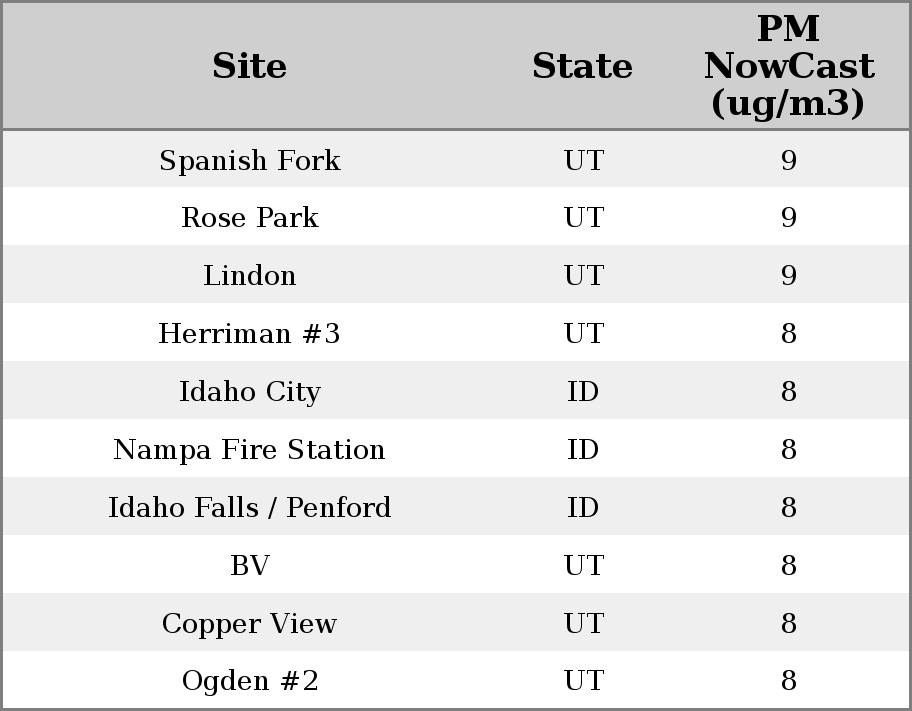This screenshot has height=711, width=912.
Task: Click the PM NowCast column header
Action: (788, 66)
